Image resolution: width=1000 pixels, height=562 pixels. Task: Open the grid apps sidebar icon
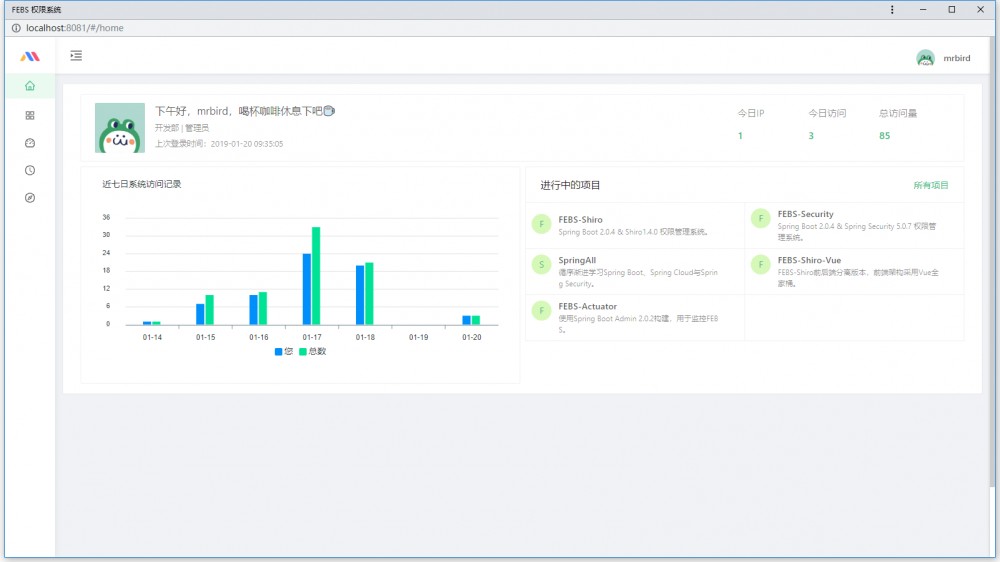[30, 115]
